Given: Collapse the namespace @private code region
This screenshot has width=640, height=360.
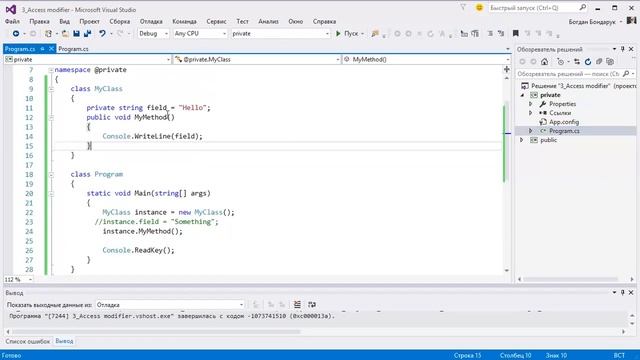Looking at the screenshot, I should [51, 70].
